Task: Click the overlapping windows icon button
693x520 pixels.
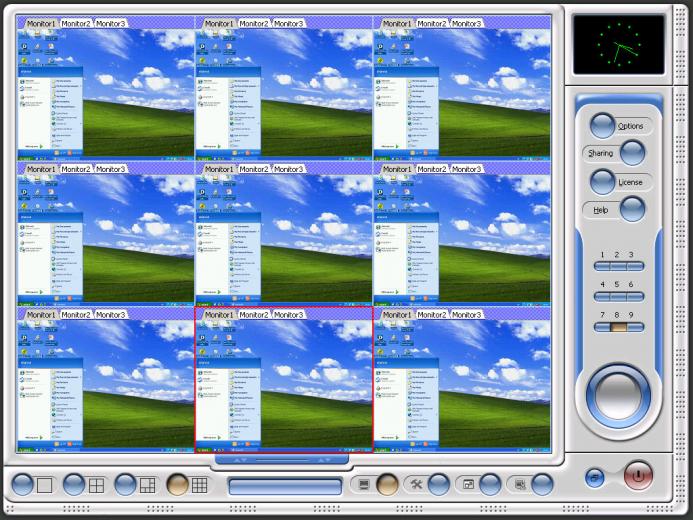Action: click(490, 485)
